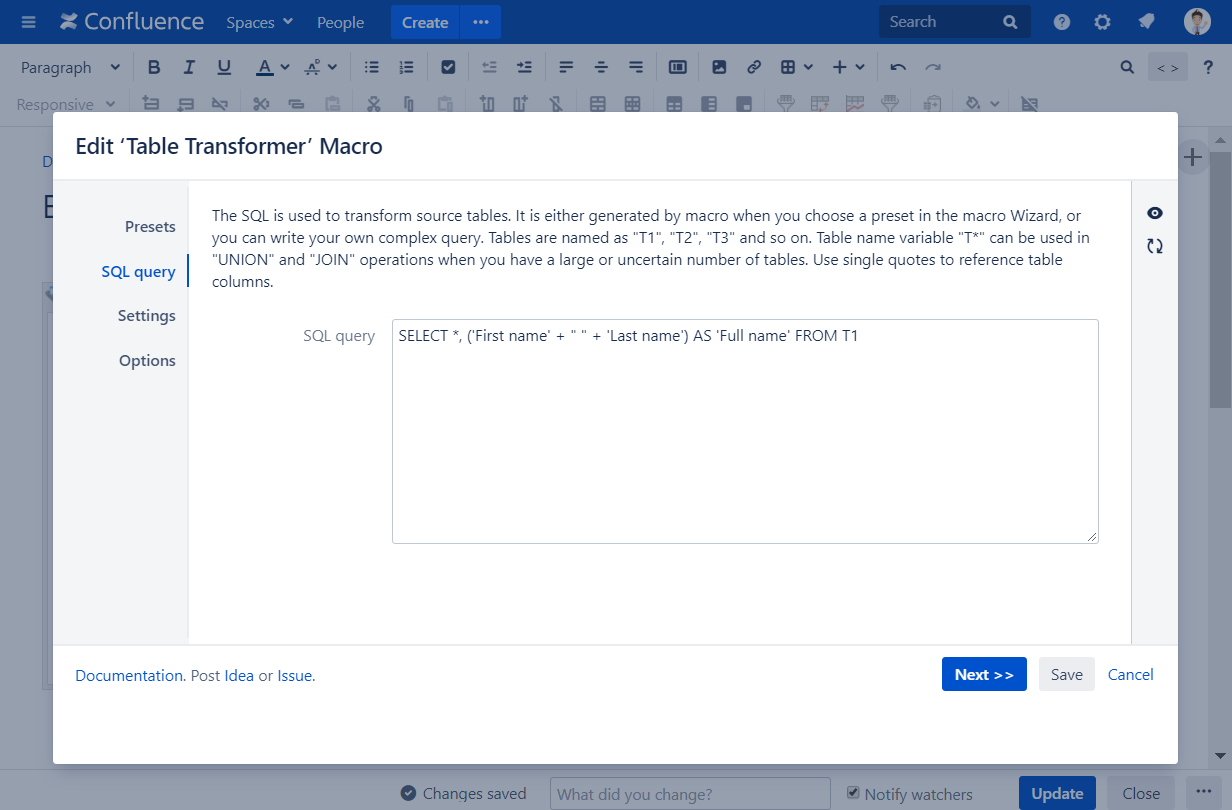
Task: Open the Confluence help question mark icon
Action: point(1062,22)
